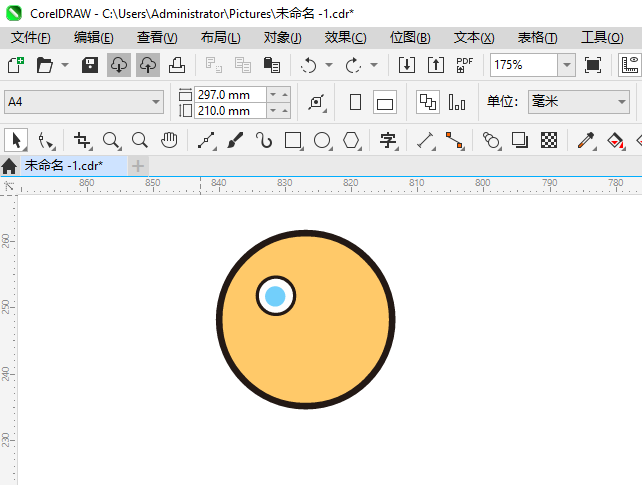Screen dimensions: 642x485
Task: Click the New document icon
Action: (x=16, y=65)
